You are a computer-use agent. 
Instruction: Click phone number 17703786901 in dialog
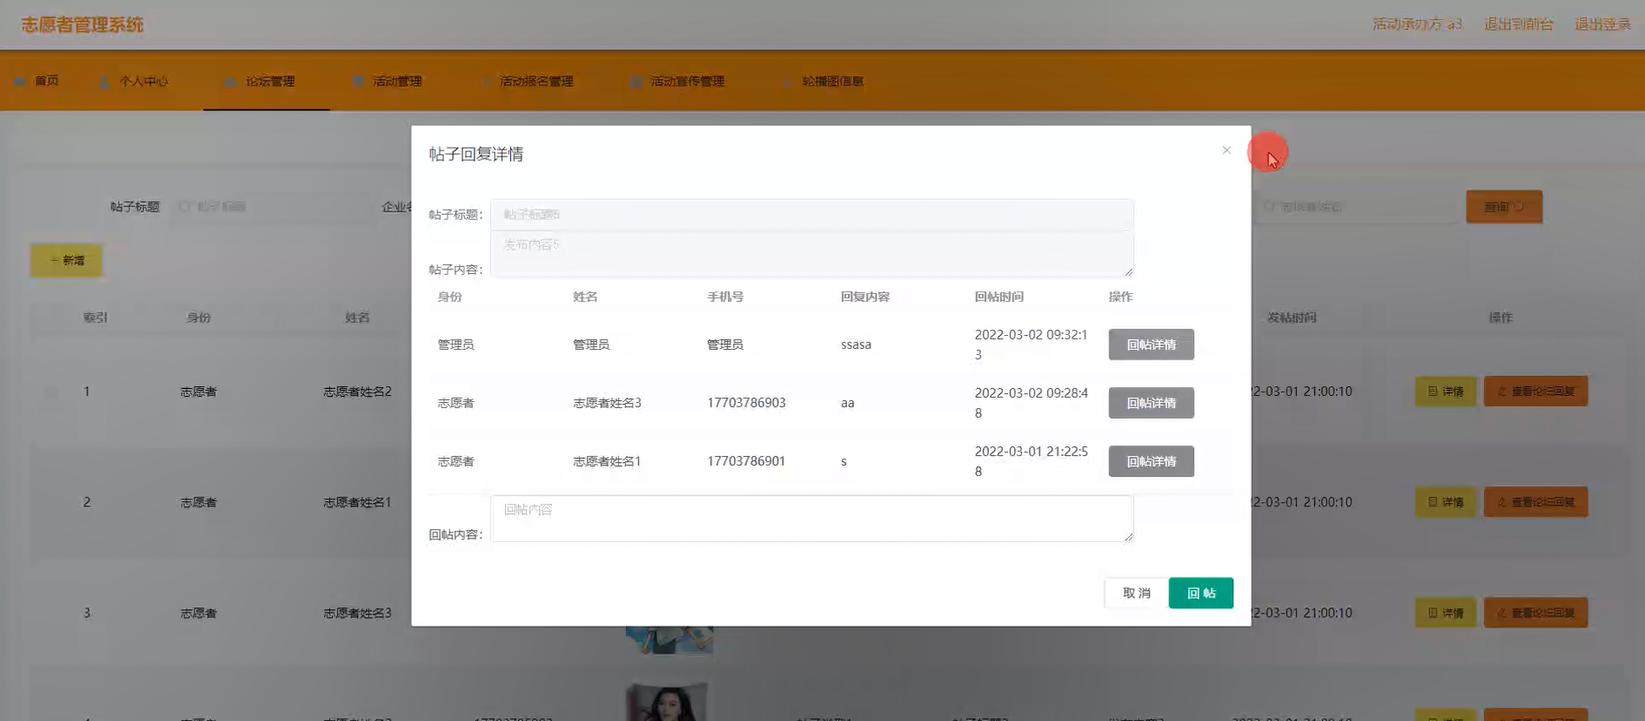click(x=746, y=461)
